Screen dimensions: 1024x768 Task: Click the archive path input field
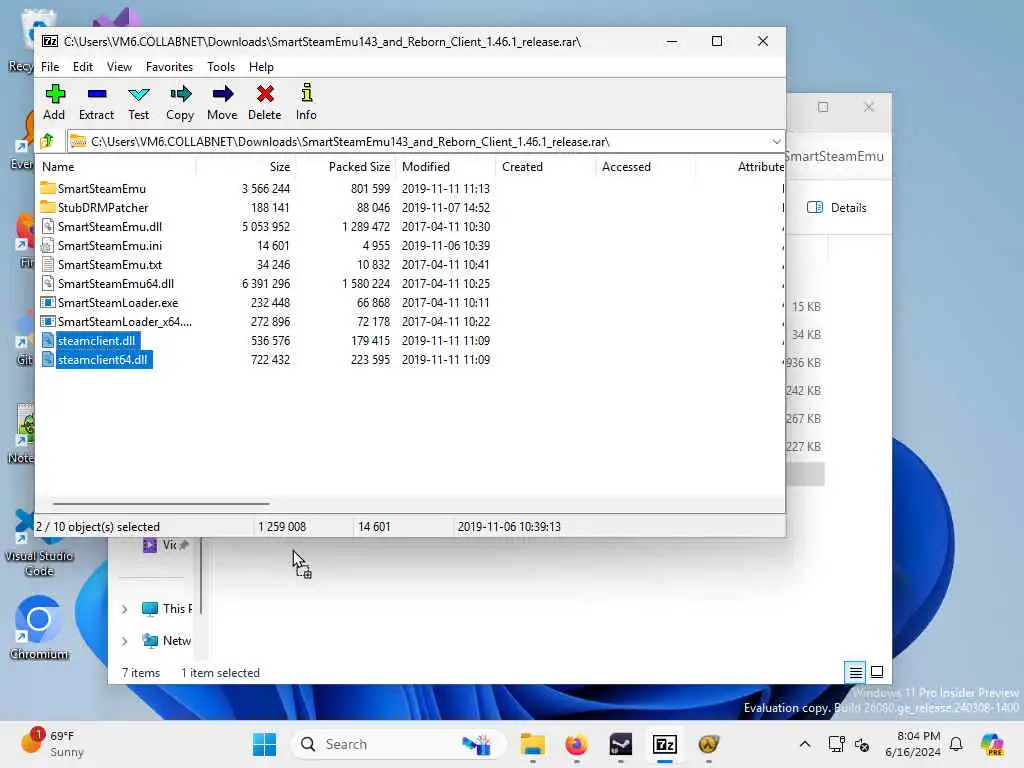[418, 142]
